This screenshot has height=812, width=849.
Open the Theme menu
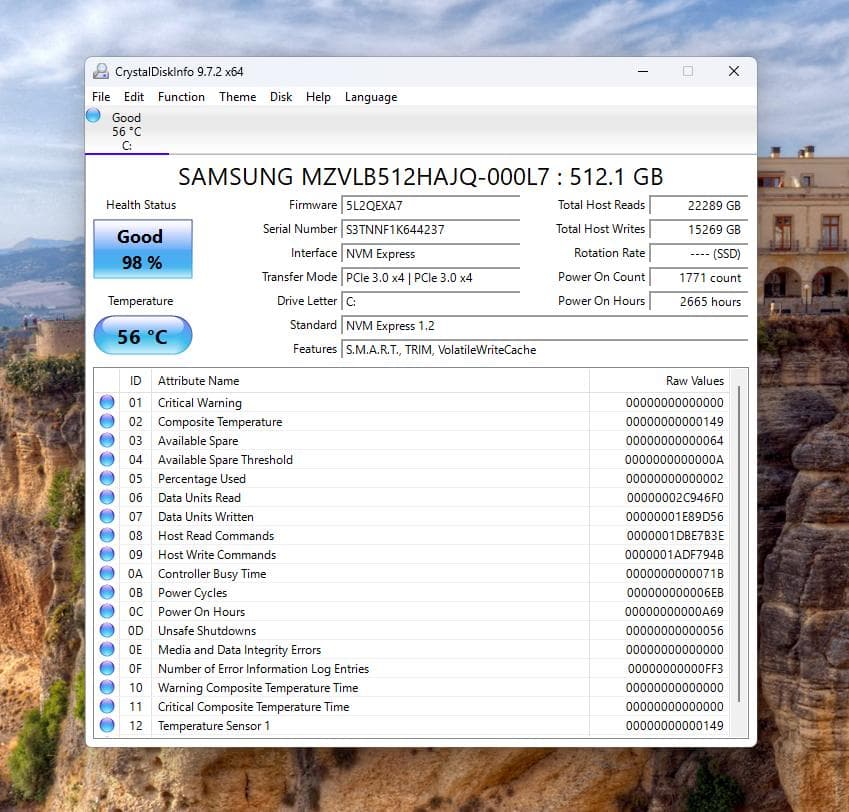point(237,97)
